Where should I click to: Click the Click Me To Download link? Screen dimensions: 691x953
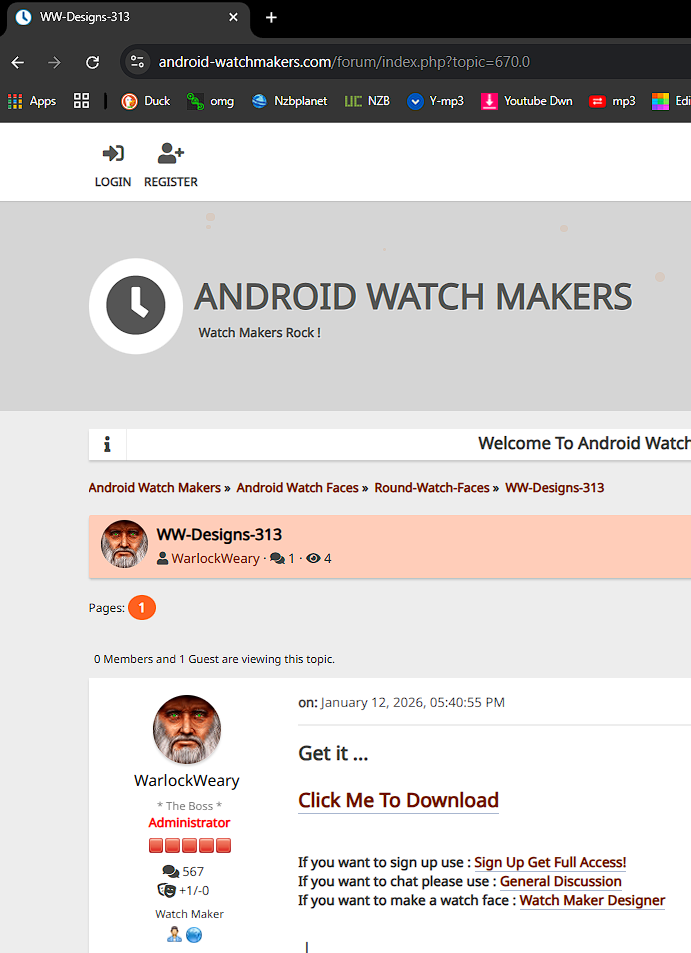click(x=398, y=800)
